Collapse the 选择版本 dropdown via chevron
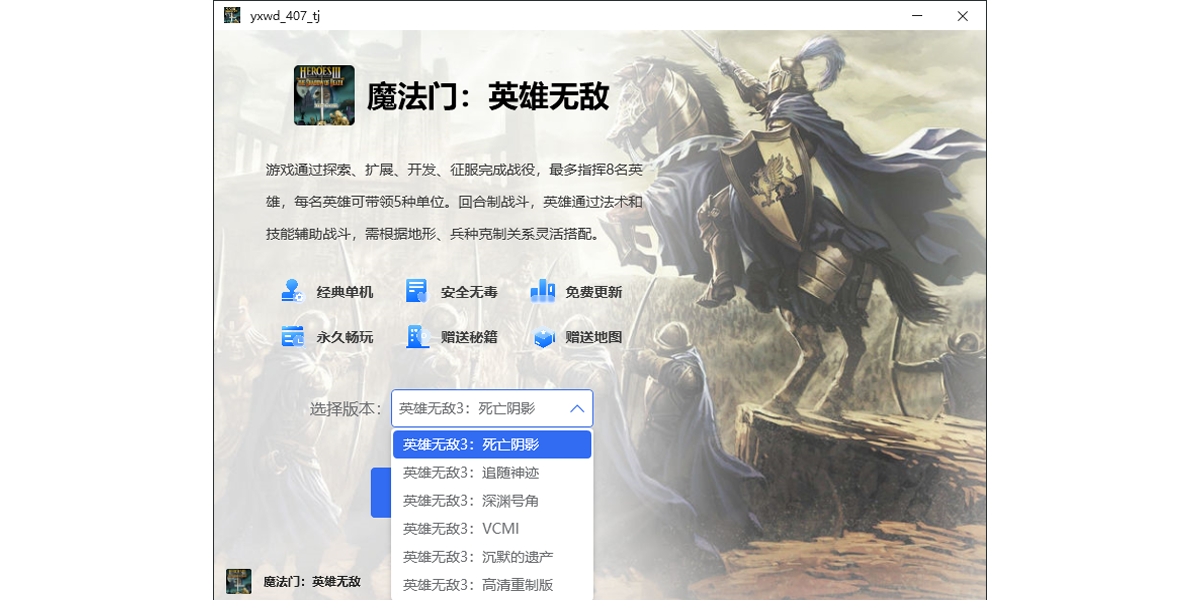Screen dimensions: 1200x600 577,408
